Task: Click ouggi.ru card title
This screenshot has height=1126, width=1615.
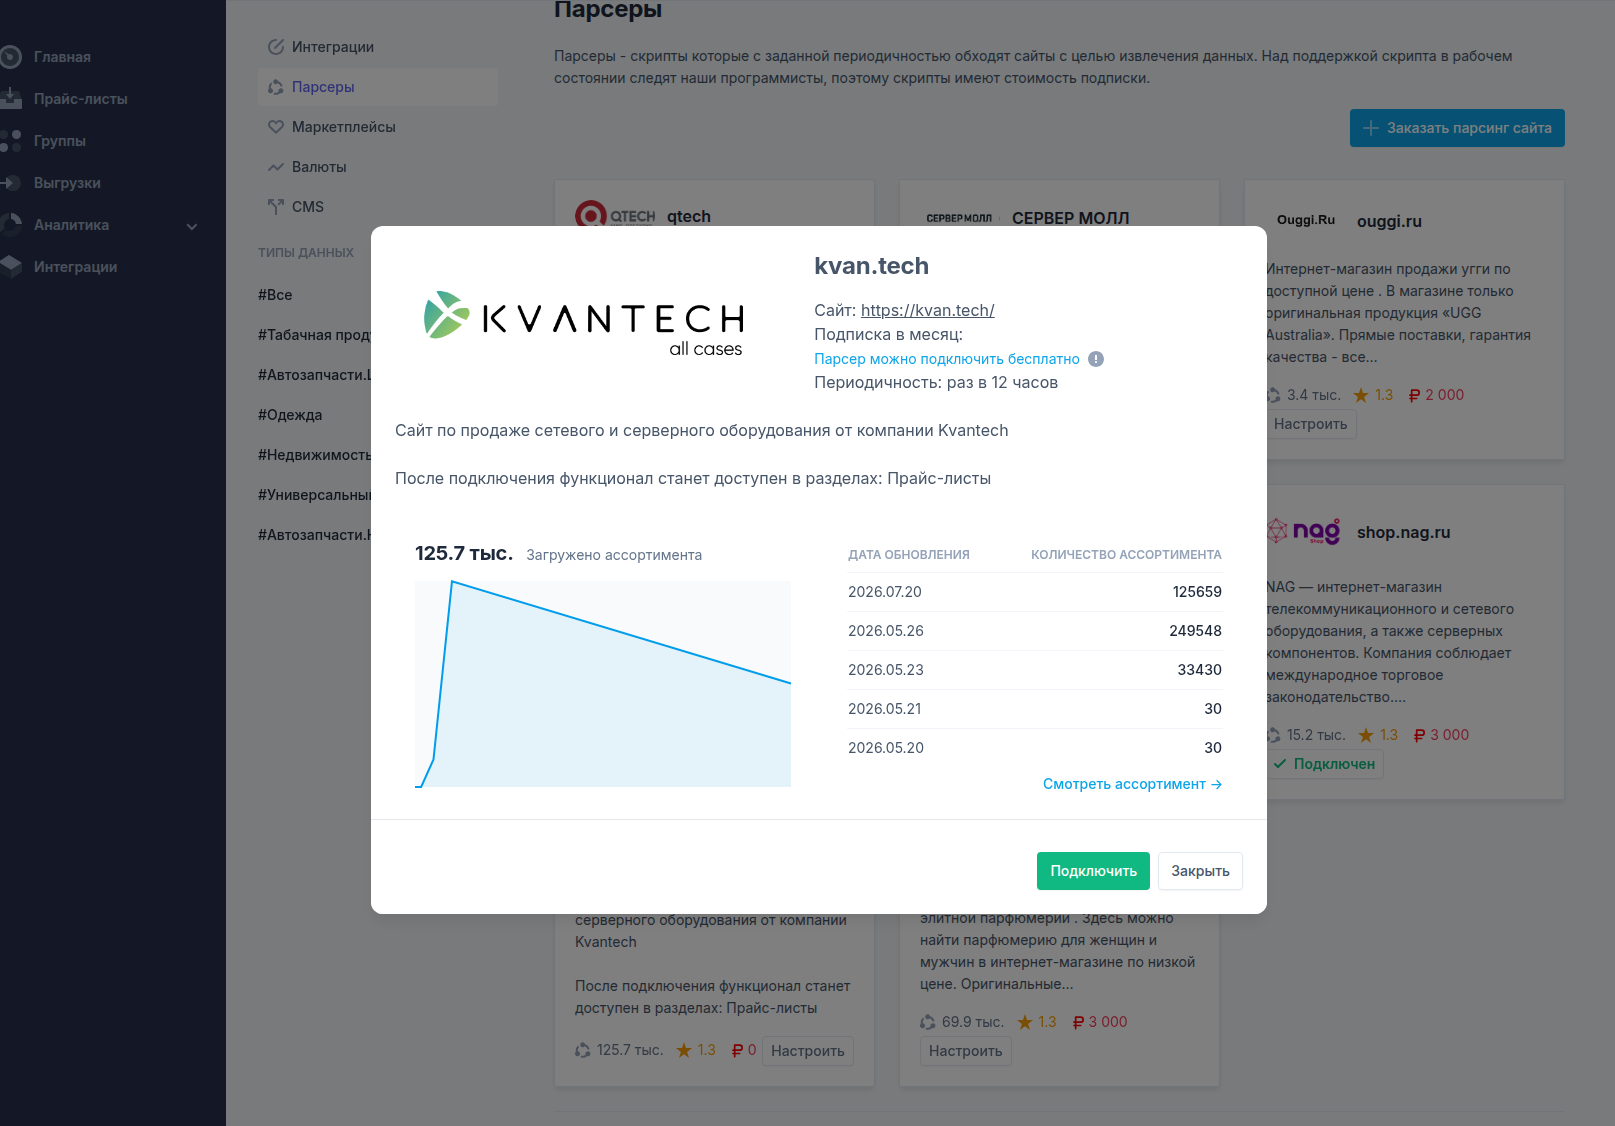Action: point(1389,222)
